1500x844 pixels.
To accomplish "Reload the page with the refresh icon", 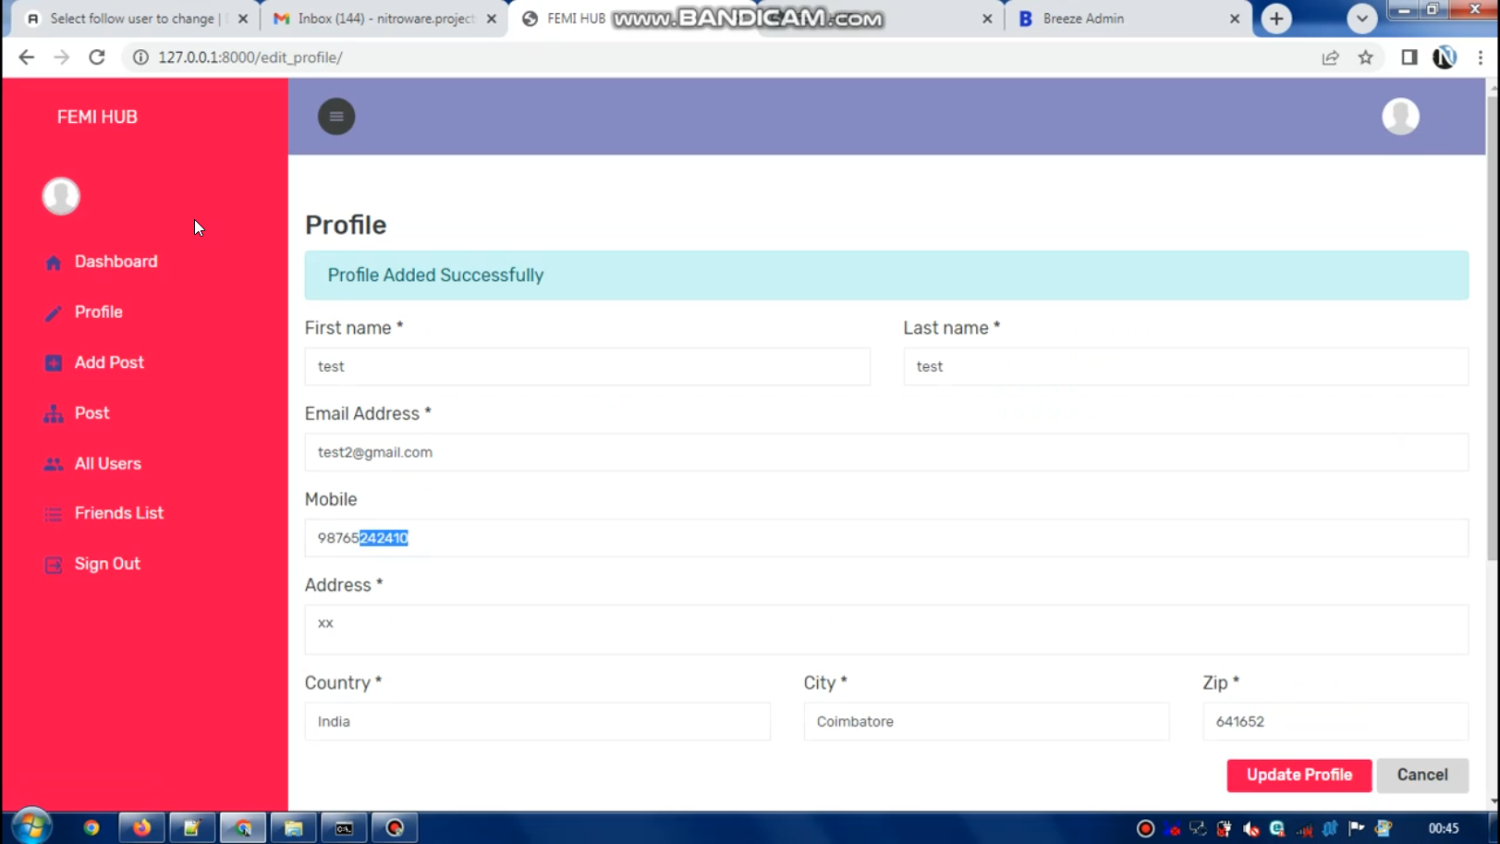I will tap(97, 57).
